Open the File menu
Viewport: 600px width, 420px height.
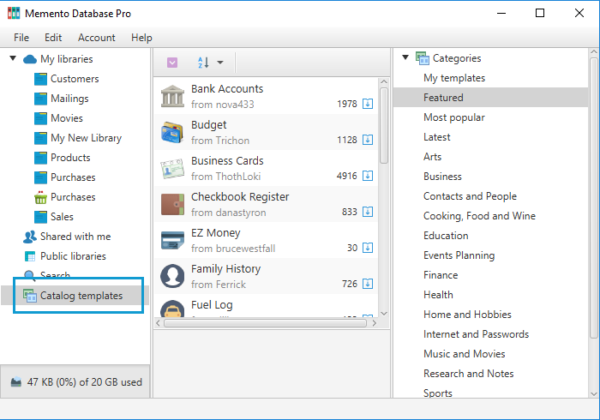click(21, 37)
